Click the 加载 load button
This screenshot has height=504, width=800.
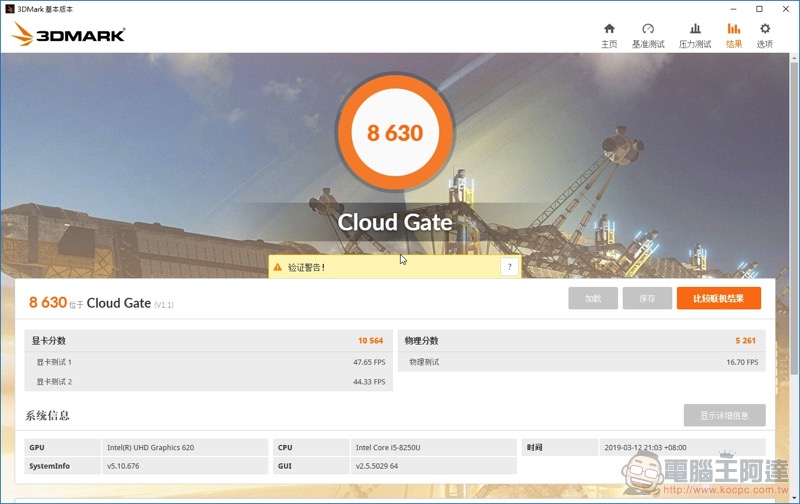click(593, 298)
